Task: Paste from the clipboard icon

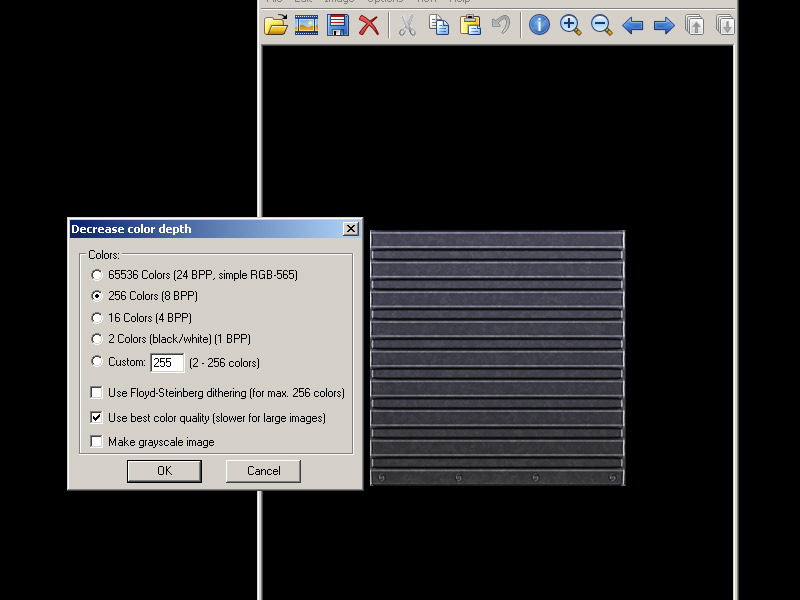Action: tap(470, 25)
